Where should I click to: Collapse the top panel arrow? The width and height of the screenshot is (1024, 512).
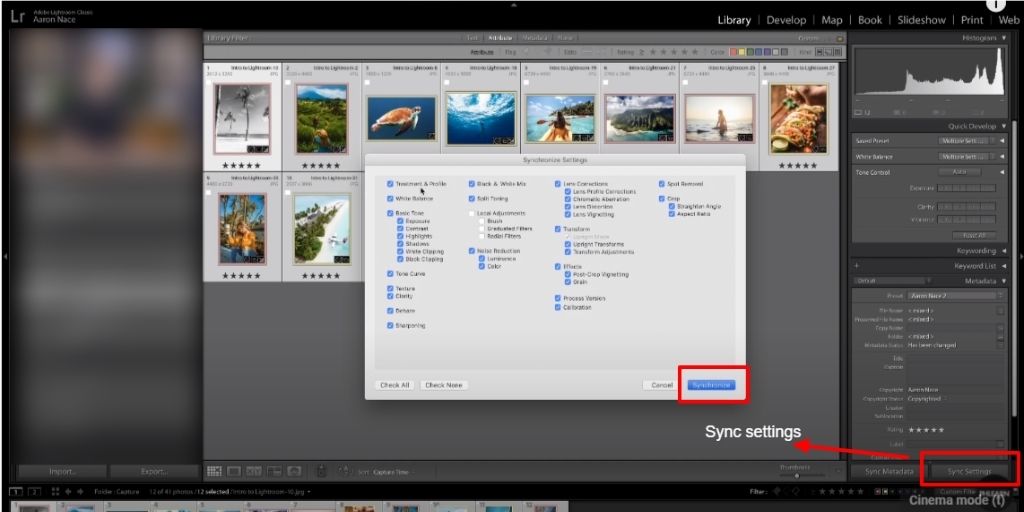click(513, 5)
